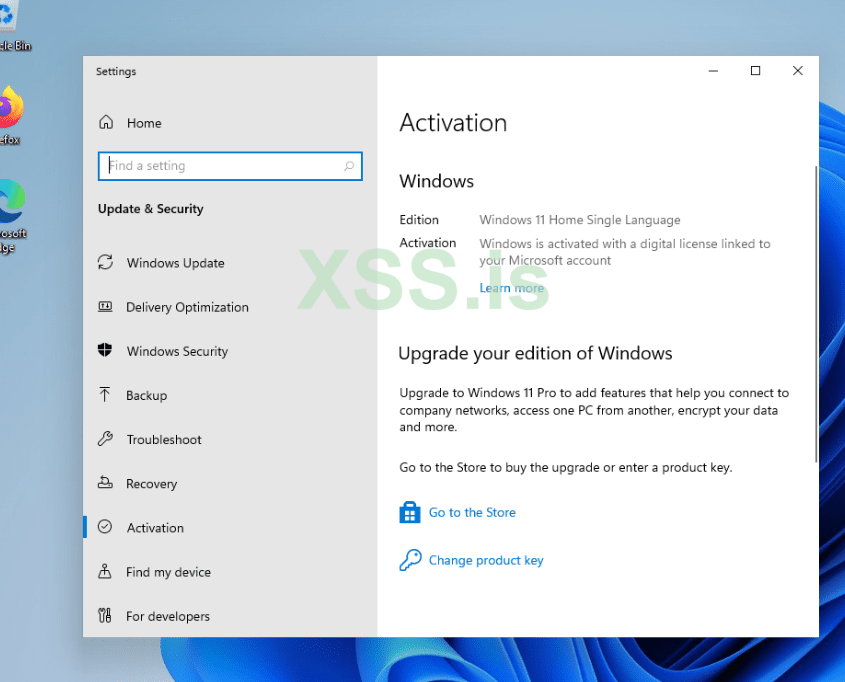The image size is (845, 682).
Task: Click Change product key link
Action: click(x=486, y=560)
